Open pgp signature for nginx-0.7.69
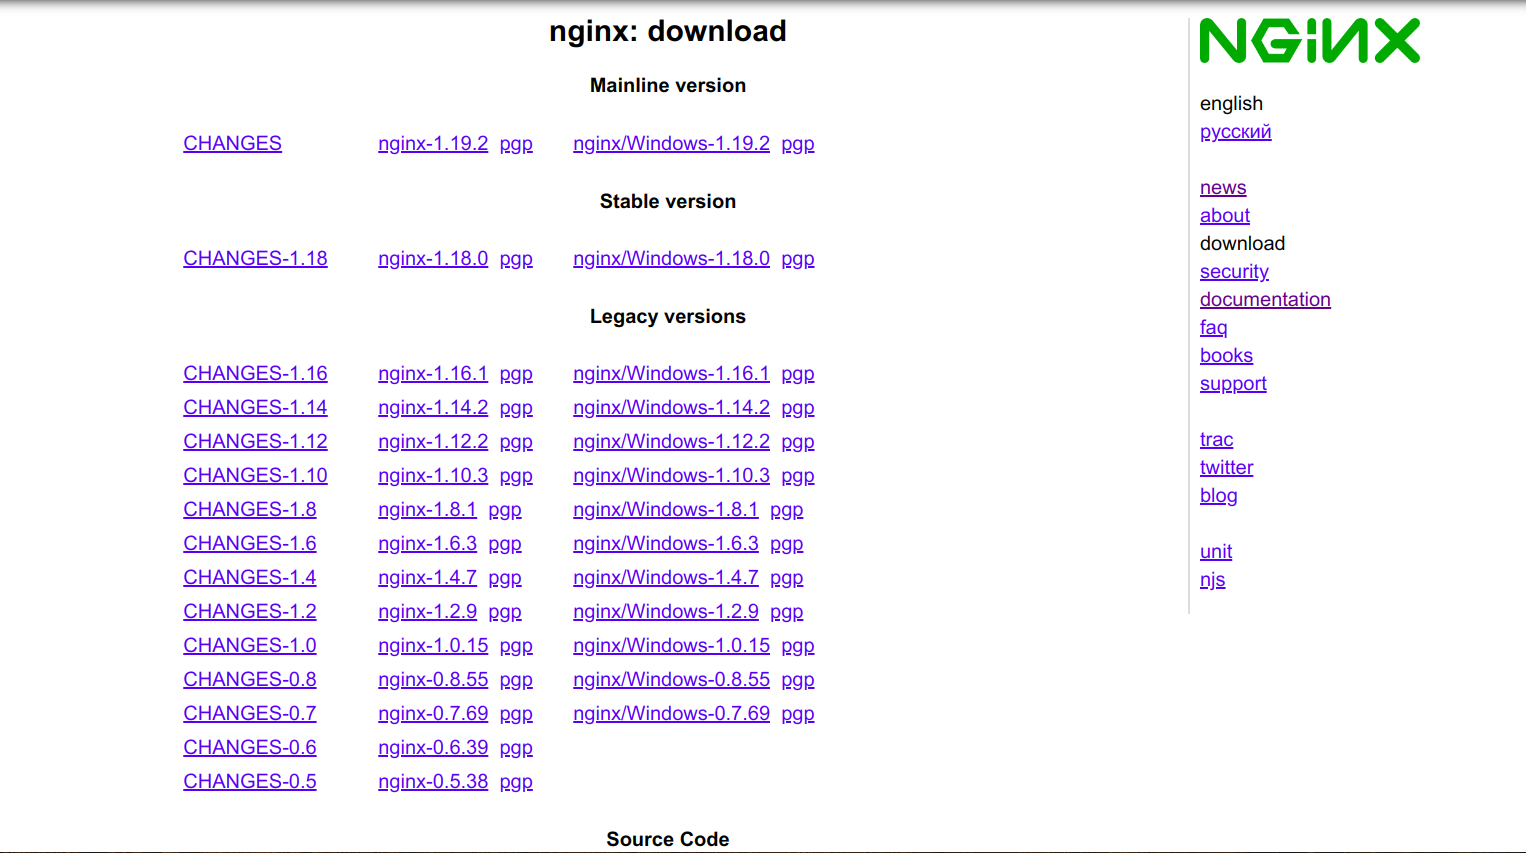This screenshot has width=1526, height=853. tap(516, 714)
